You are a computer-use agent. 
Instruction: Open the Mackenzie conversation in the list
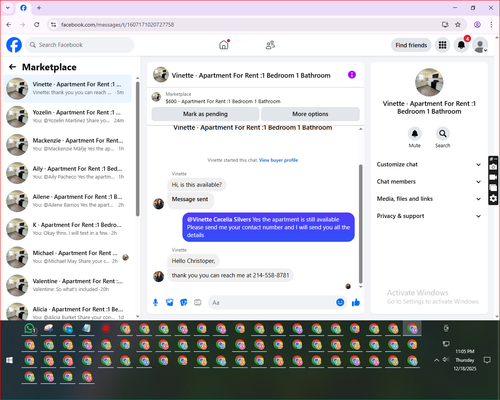tap(68, 145)
